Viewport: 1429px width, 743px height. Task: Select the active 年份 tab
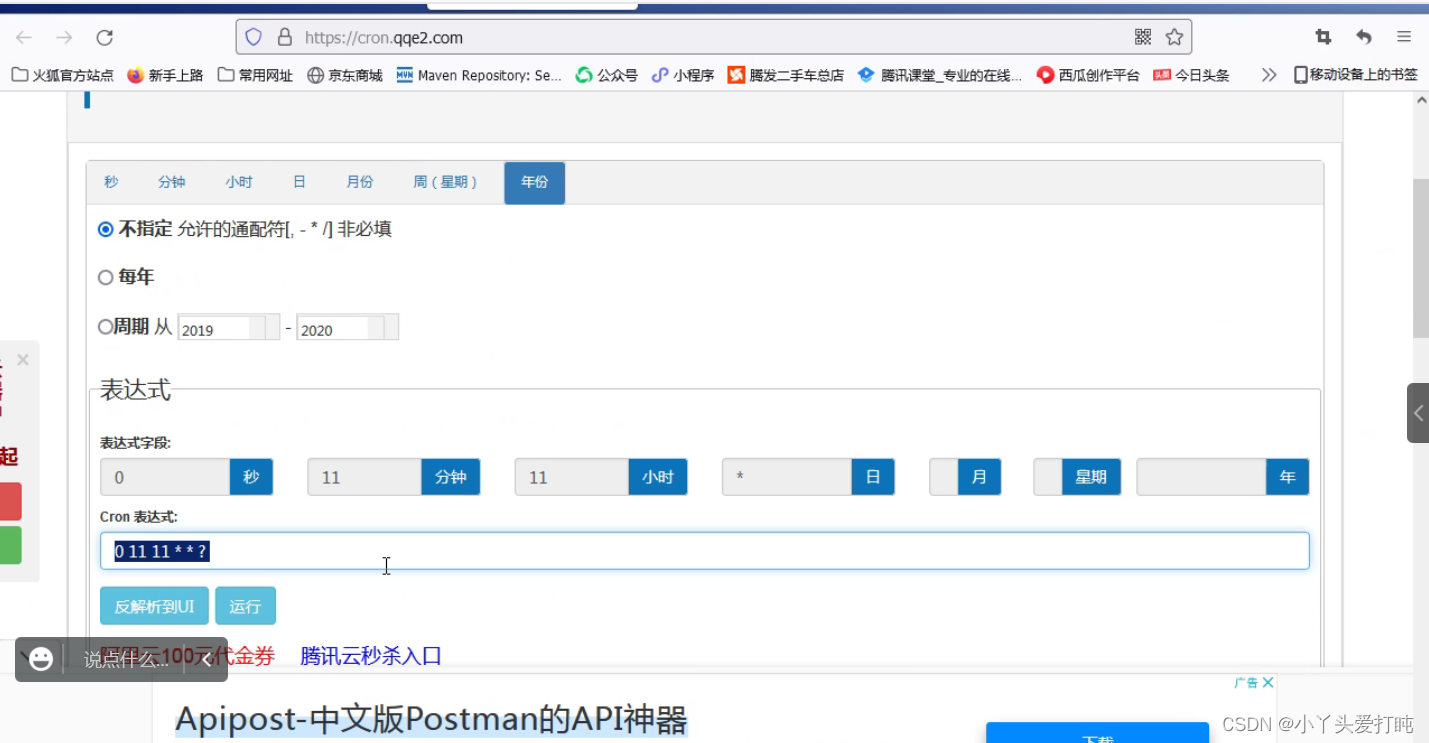tap(534, 182)
